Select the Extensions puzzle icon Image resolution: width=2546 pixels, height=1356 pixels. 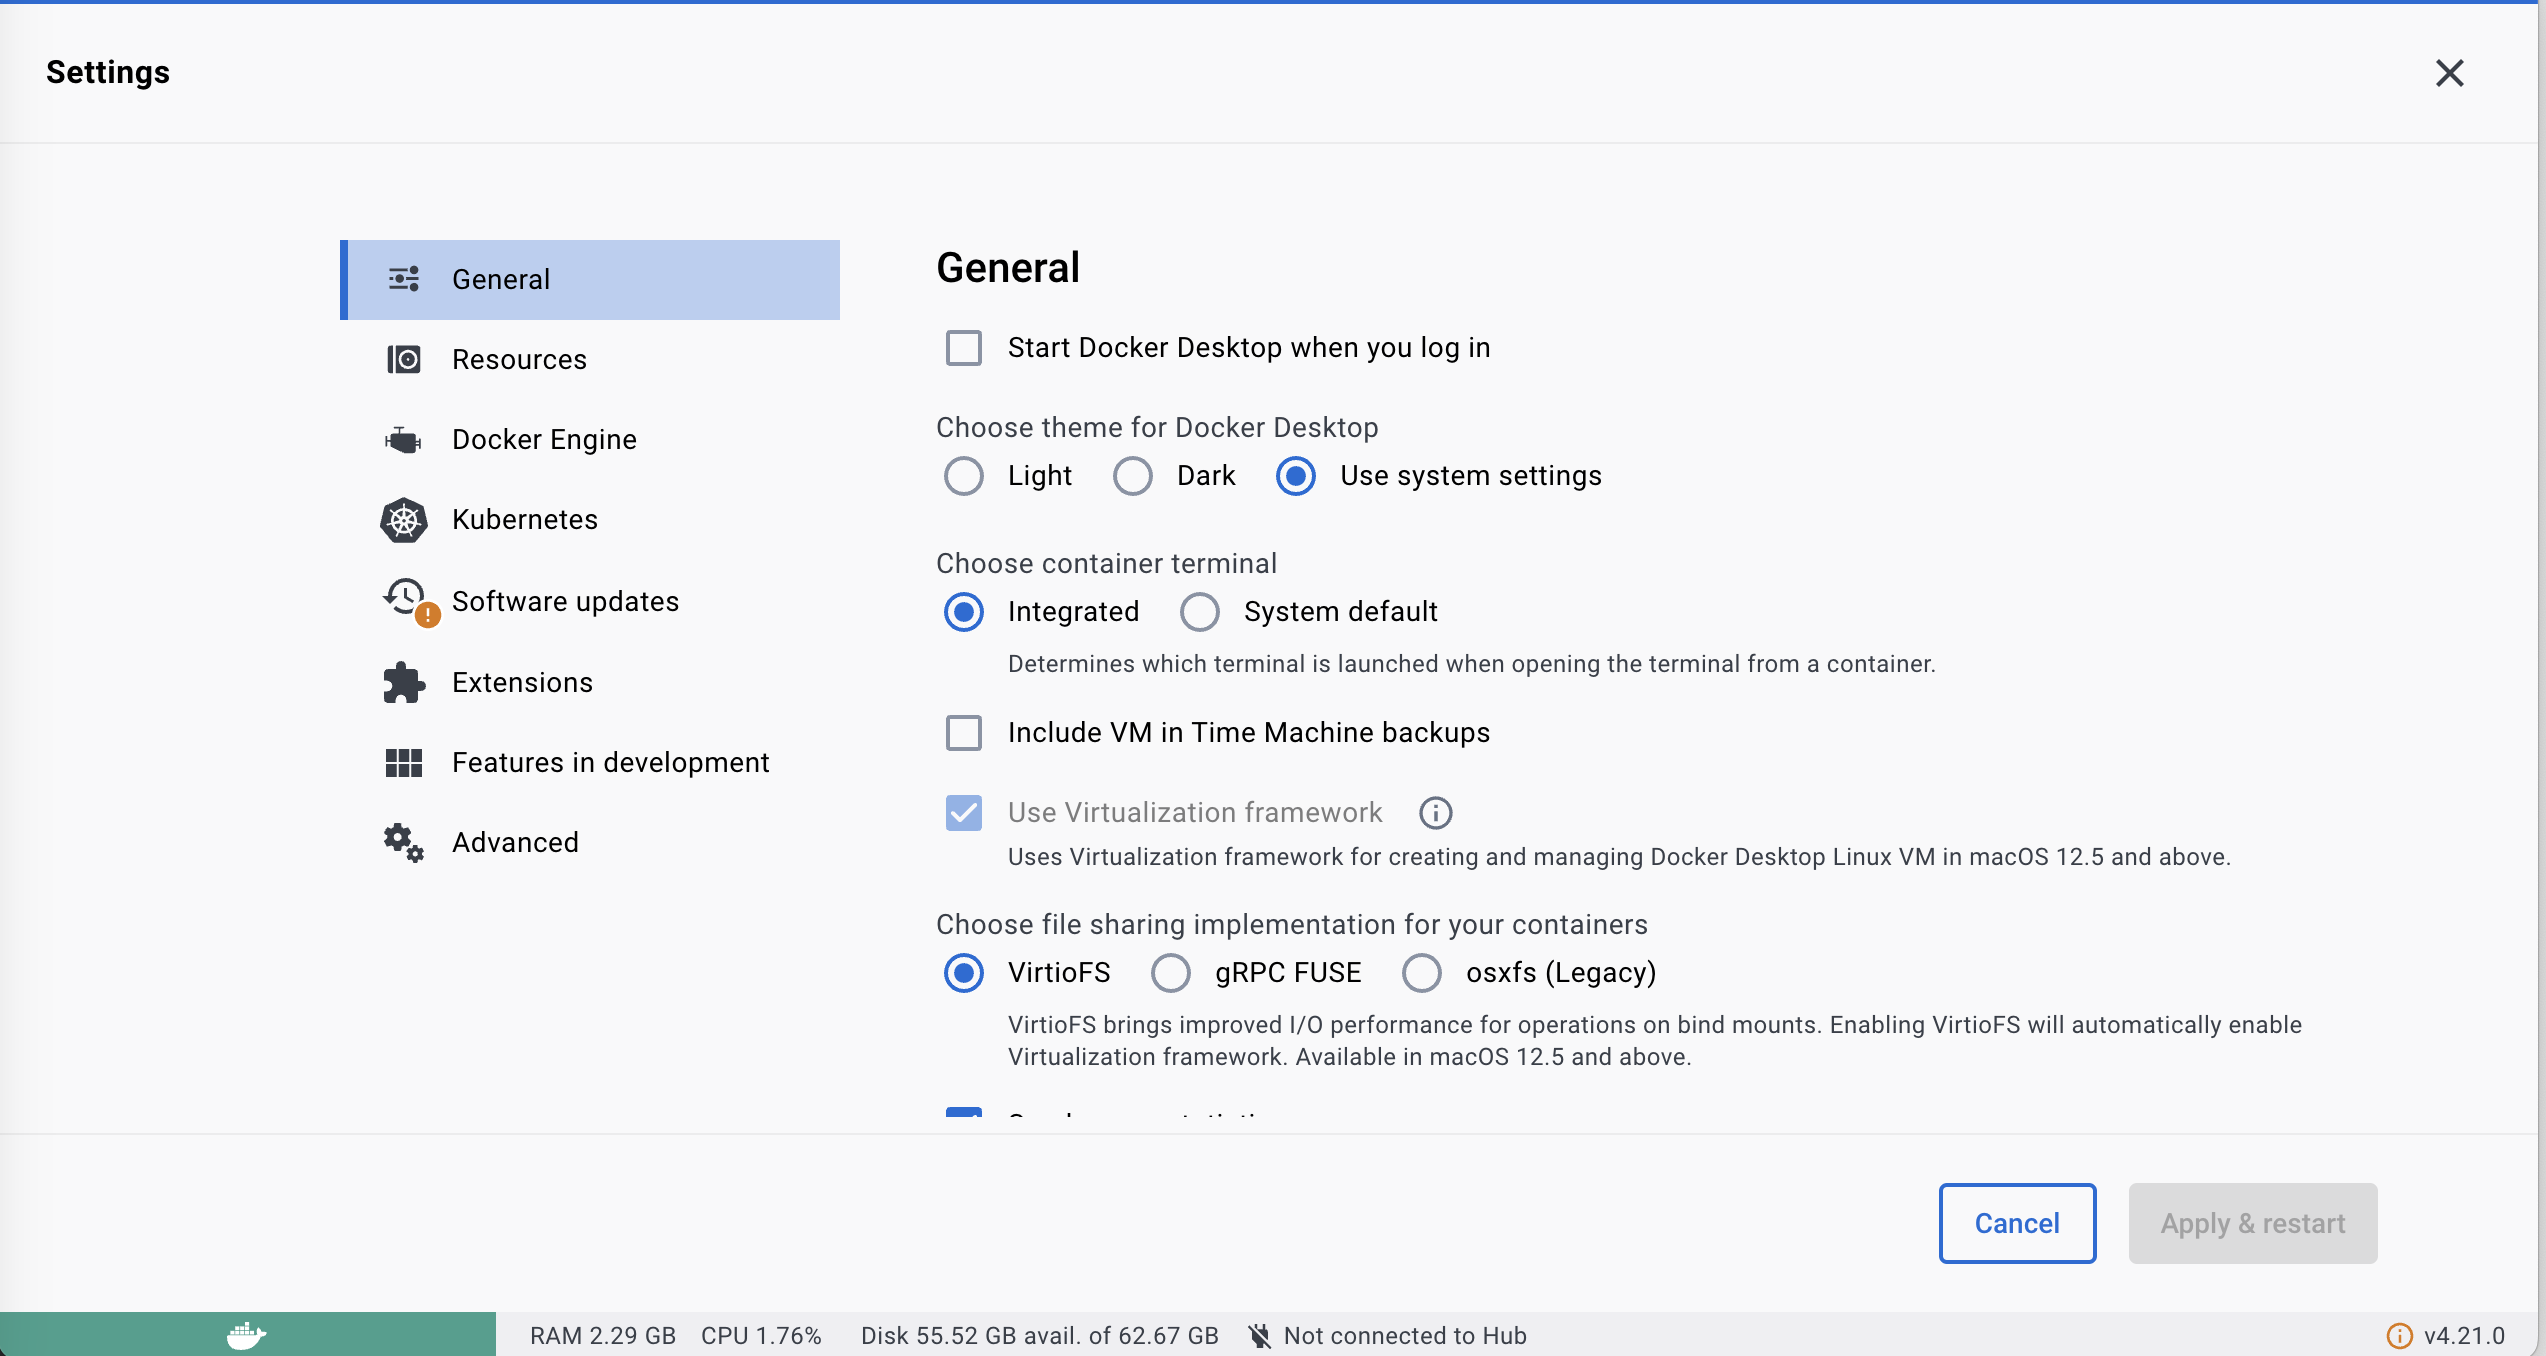pos(403,681)
